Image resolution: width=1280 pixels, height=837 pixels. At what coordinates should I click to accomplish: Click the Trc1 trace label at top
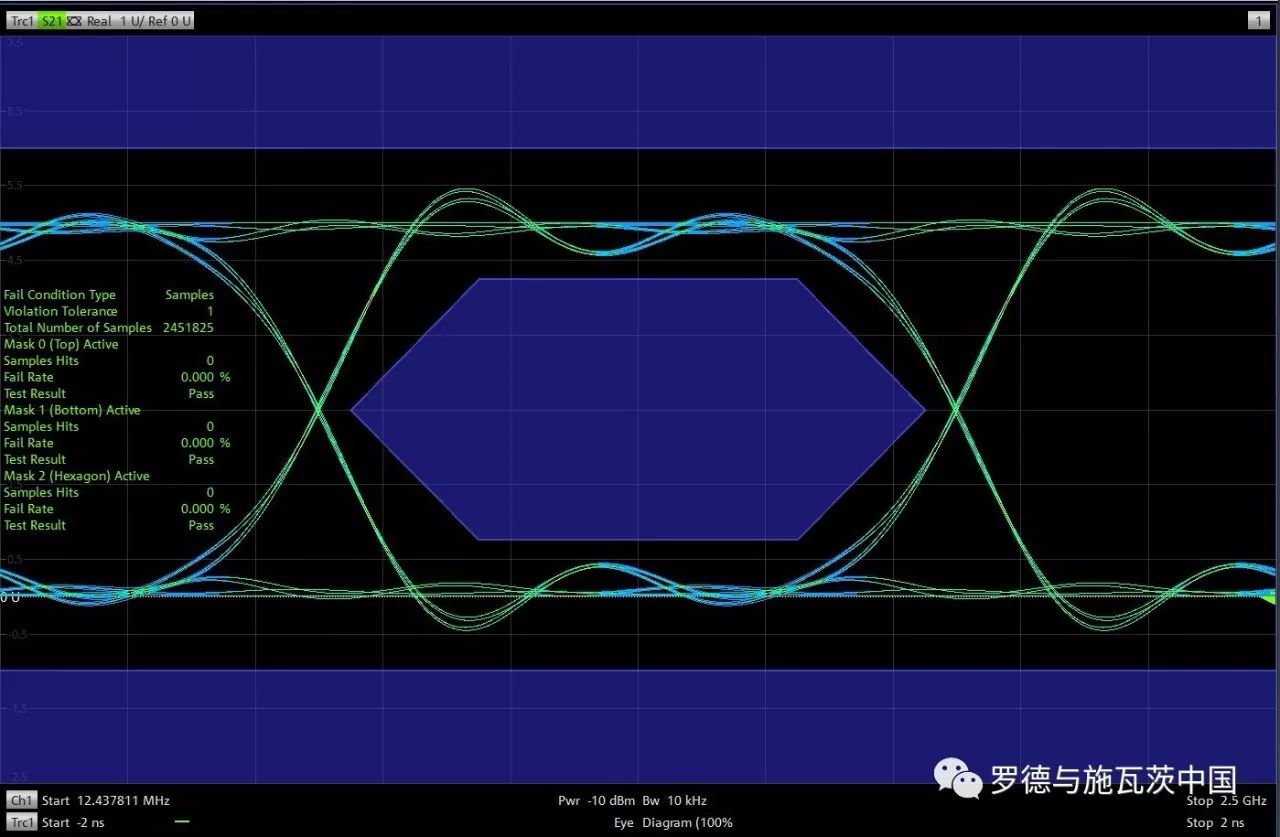coord(22,21)
